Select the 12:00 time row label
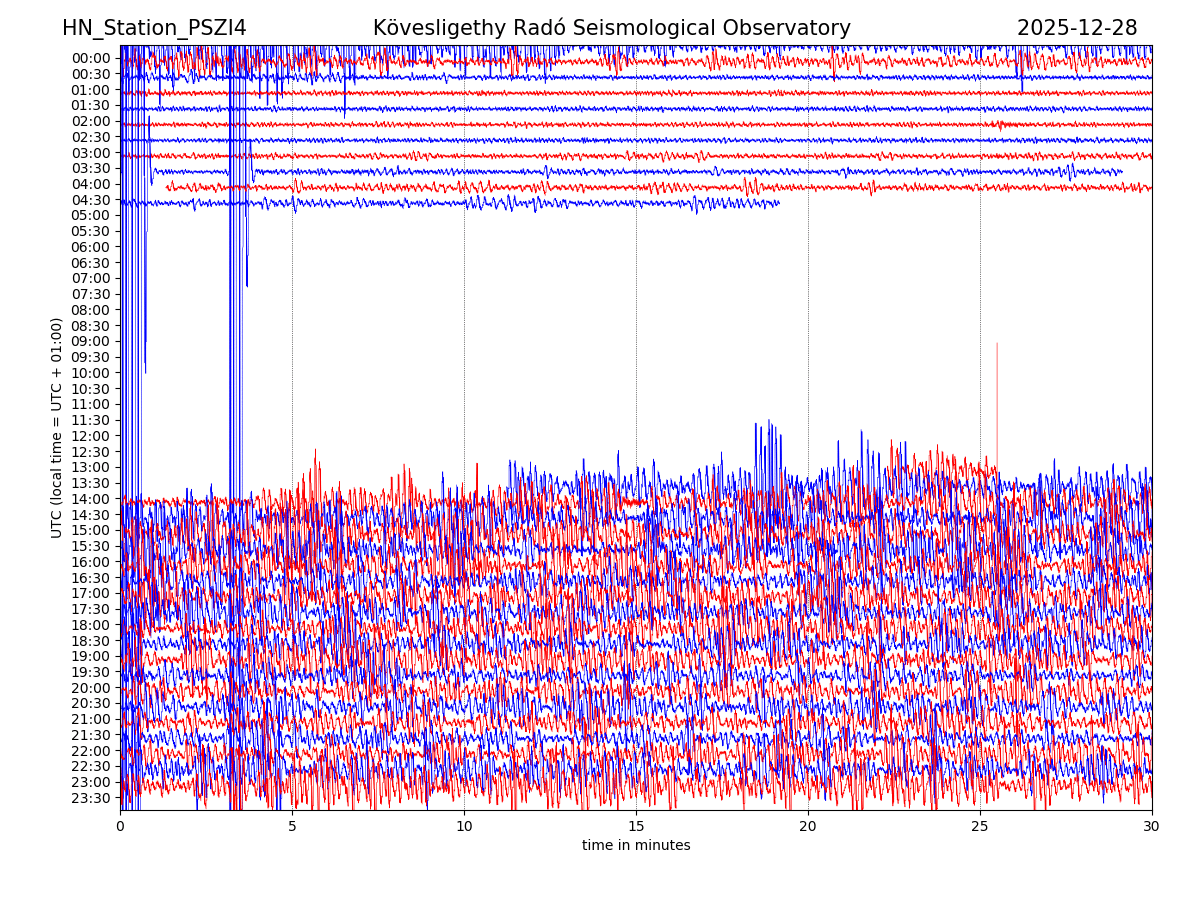This screenshot has height=900, width=1200. pyautogui.click(x=91, y=436)
